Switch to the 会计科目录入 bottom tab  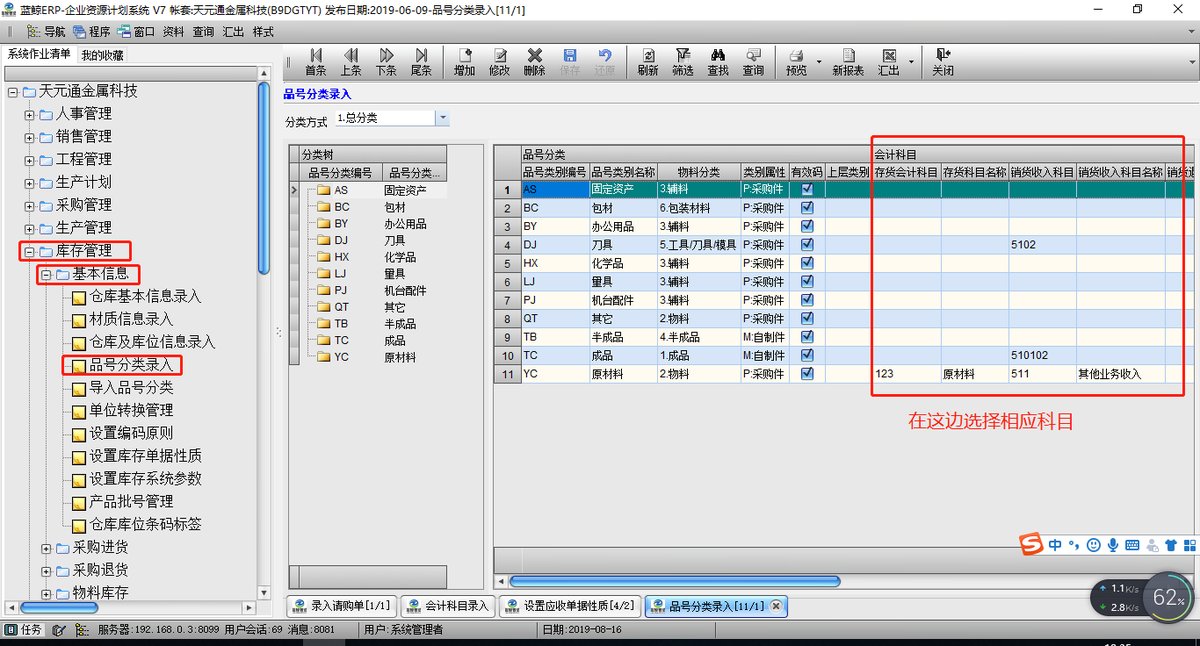(448, 606)
